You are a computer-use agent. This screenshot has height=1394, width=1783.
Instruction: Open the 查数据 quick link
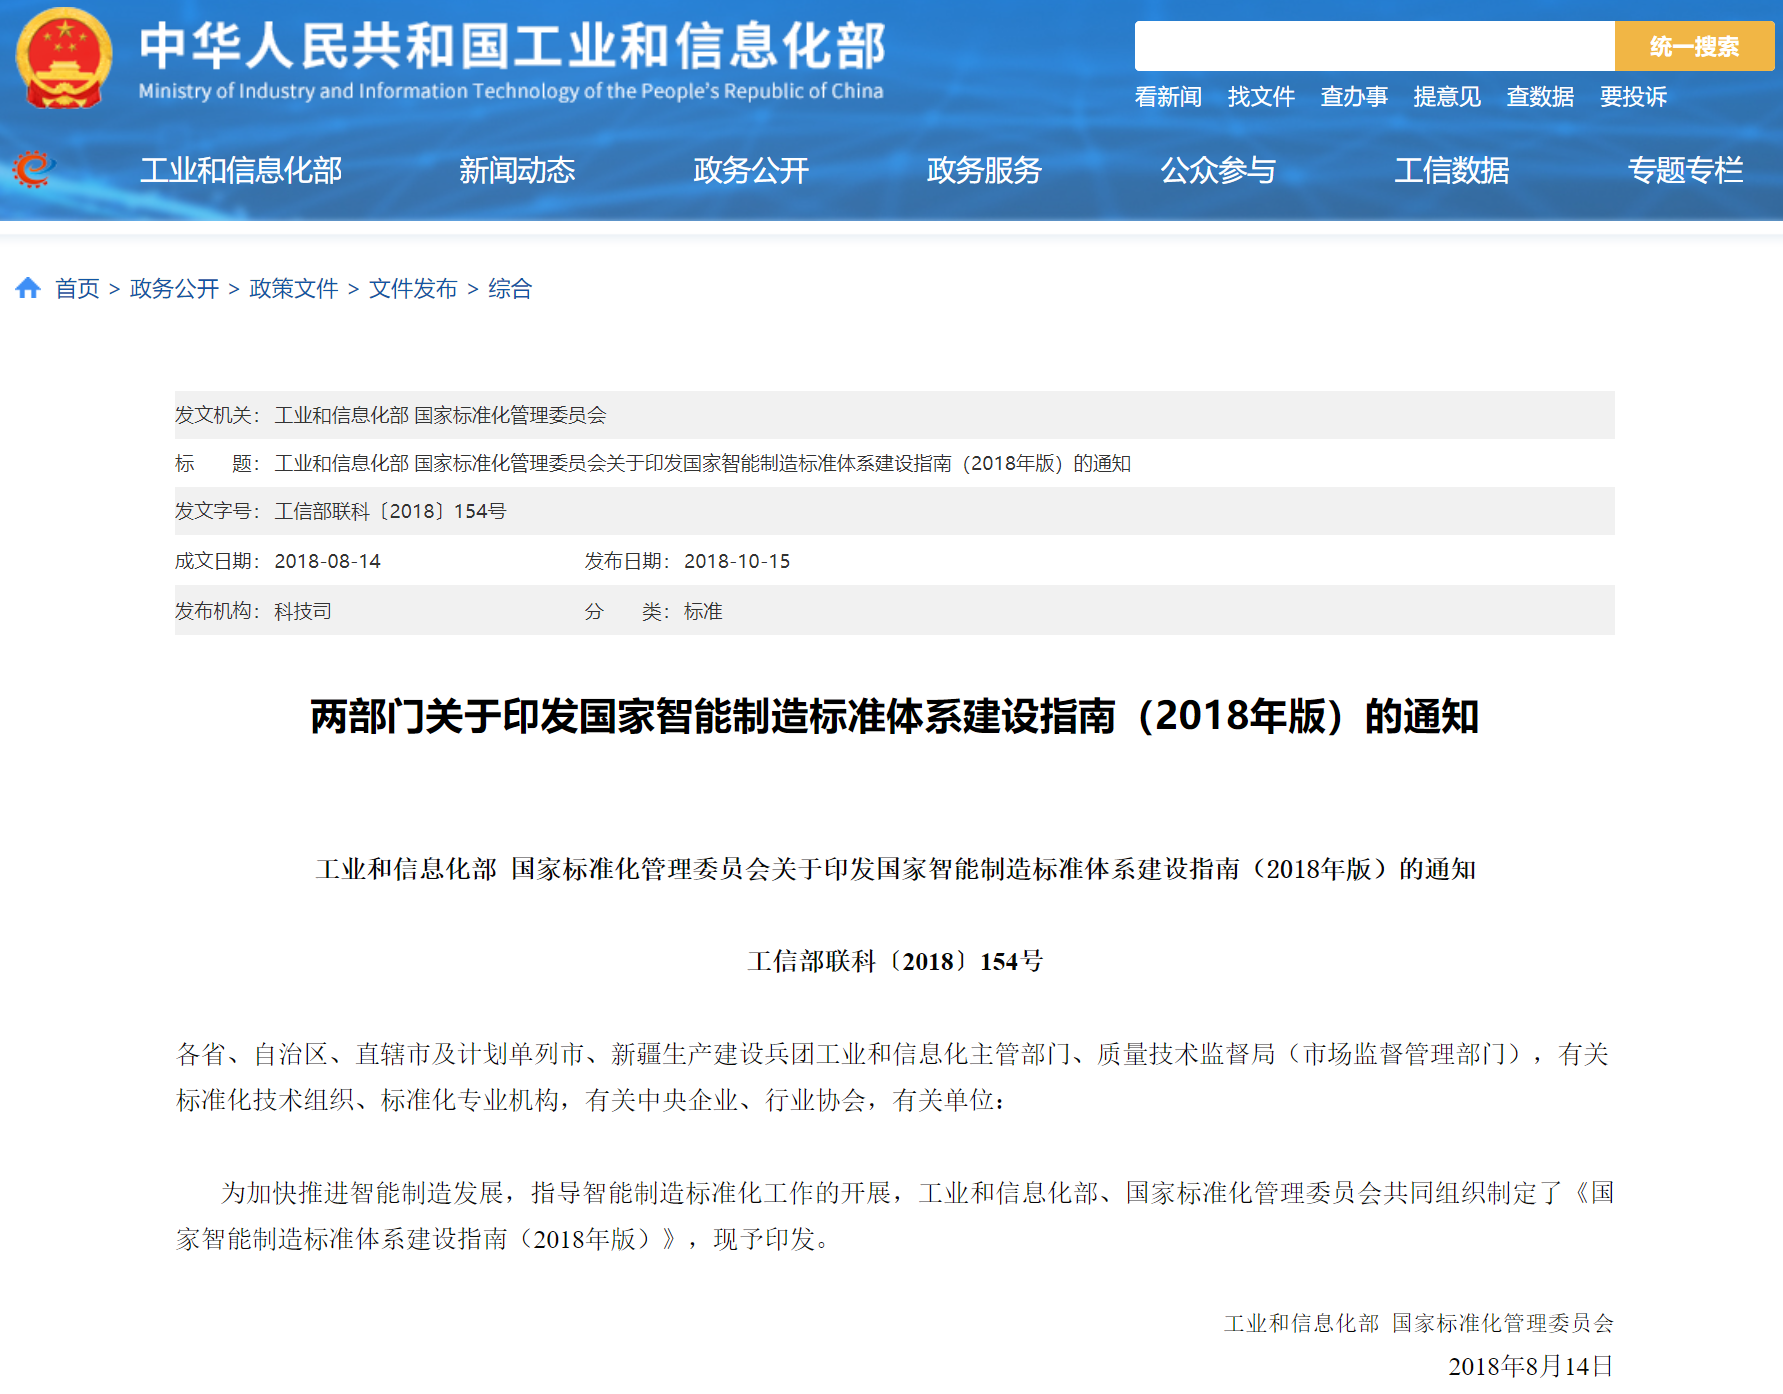click(1540, 97)
